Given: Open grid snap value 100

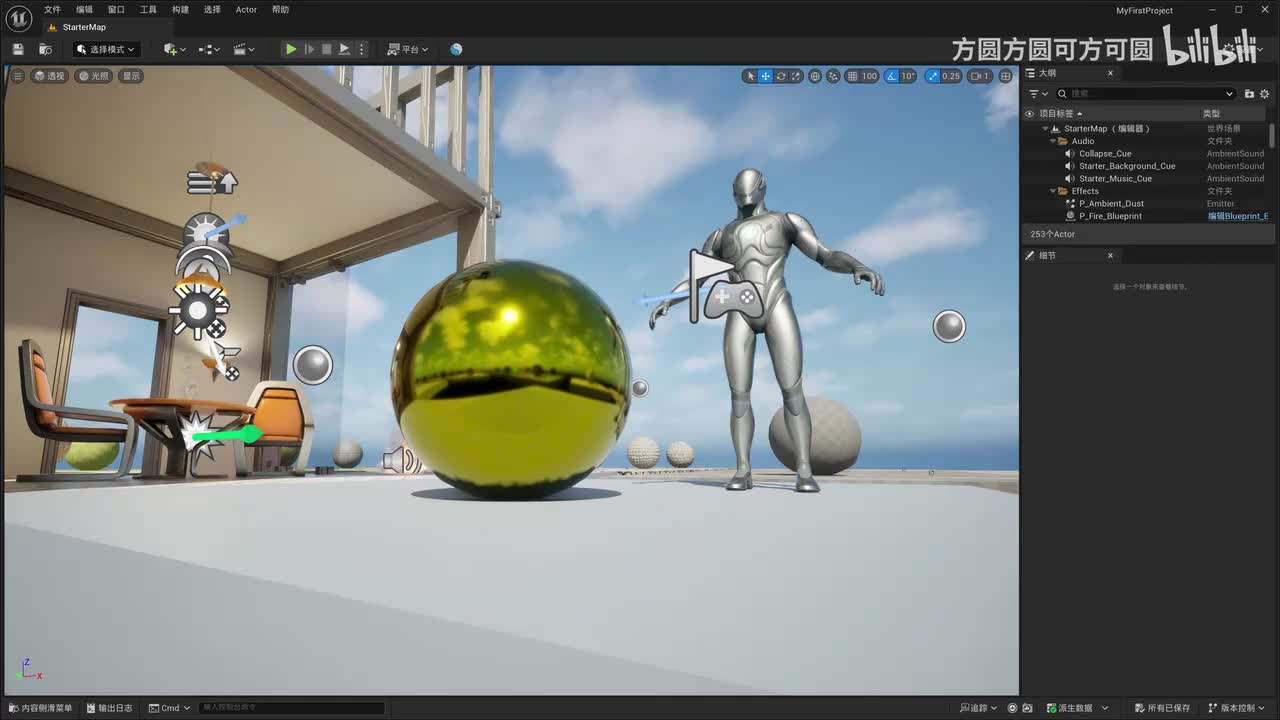Looking at the screenshot, I should point(869,76).
